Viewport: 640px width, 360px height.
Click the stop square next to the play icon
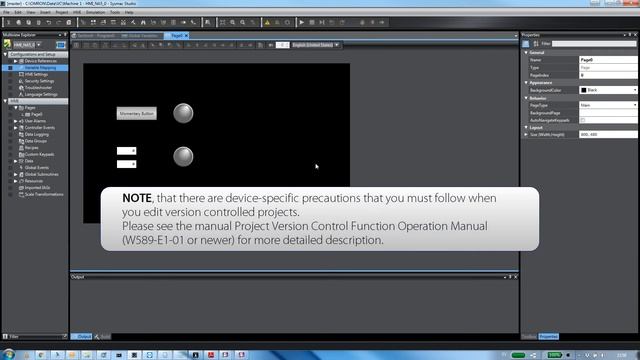(312, 22)
